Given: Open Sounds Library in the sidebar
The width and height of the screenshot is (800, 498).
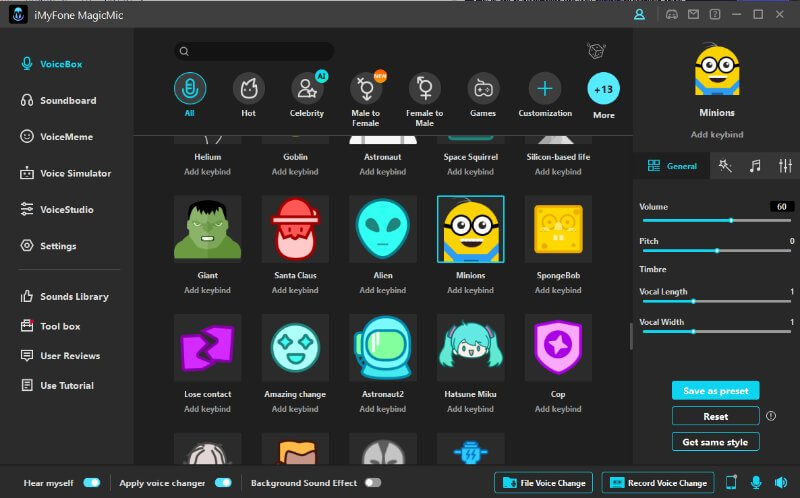Looking at the screenshot, I should [64, 296].
